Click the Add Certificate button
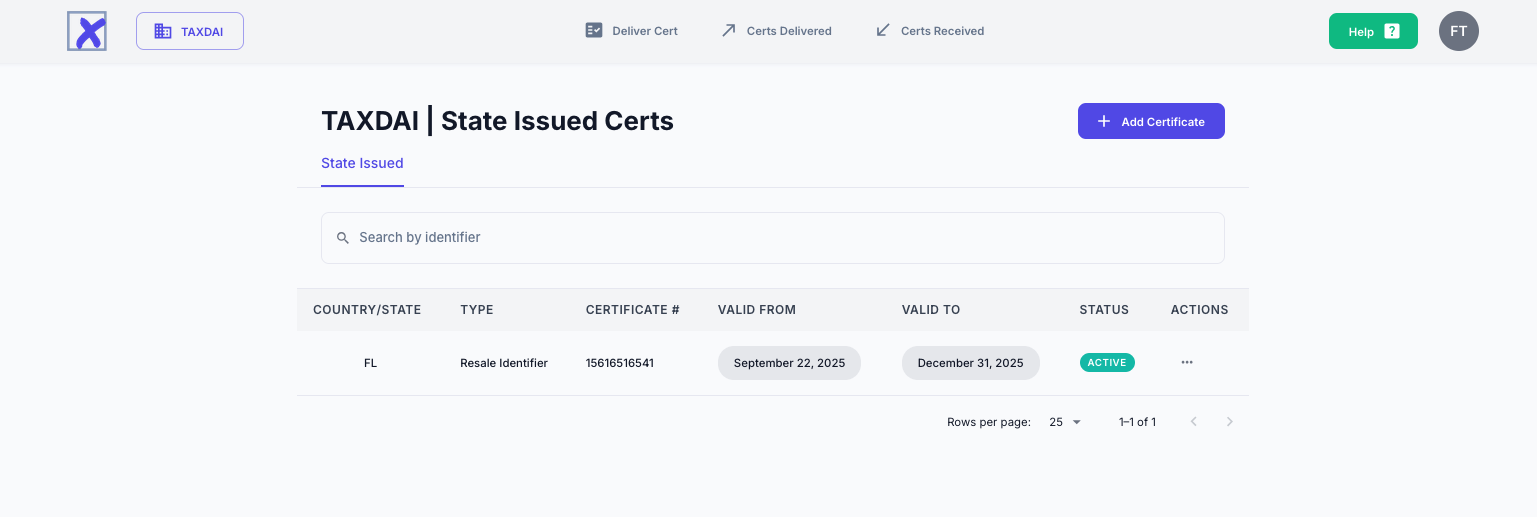The height and width of the screenshot is (517, 1537). click(x=1150, y=121)
